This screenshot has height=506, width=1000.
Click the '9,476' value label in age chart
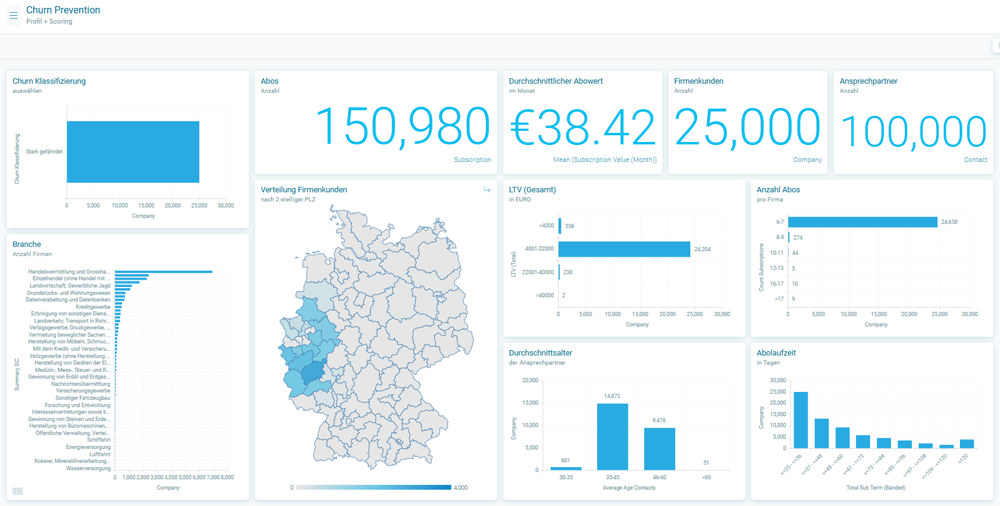tap(659, 421)
